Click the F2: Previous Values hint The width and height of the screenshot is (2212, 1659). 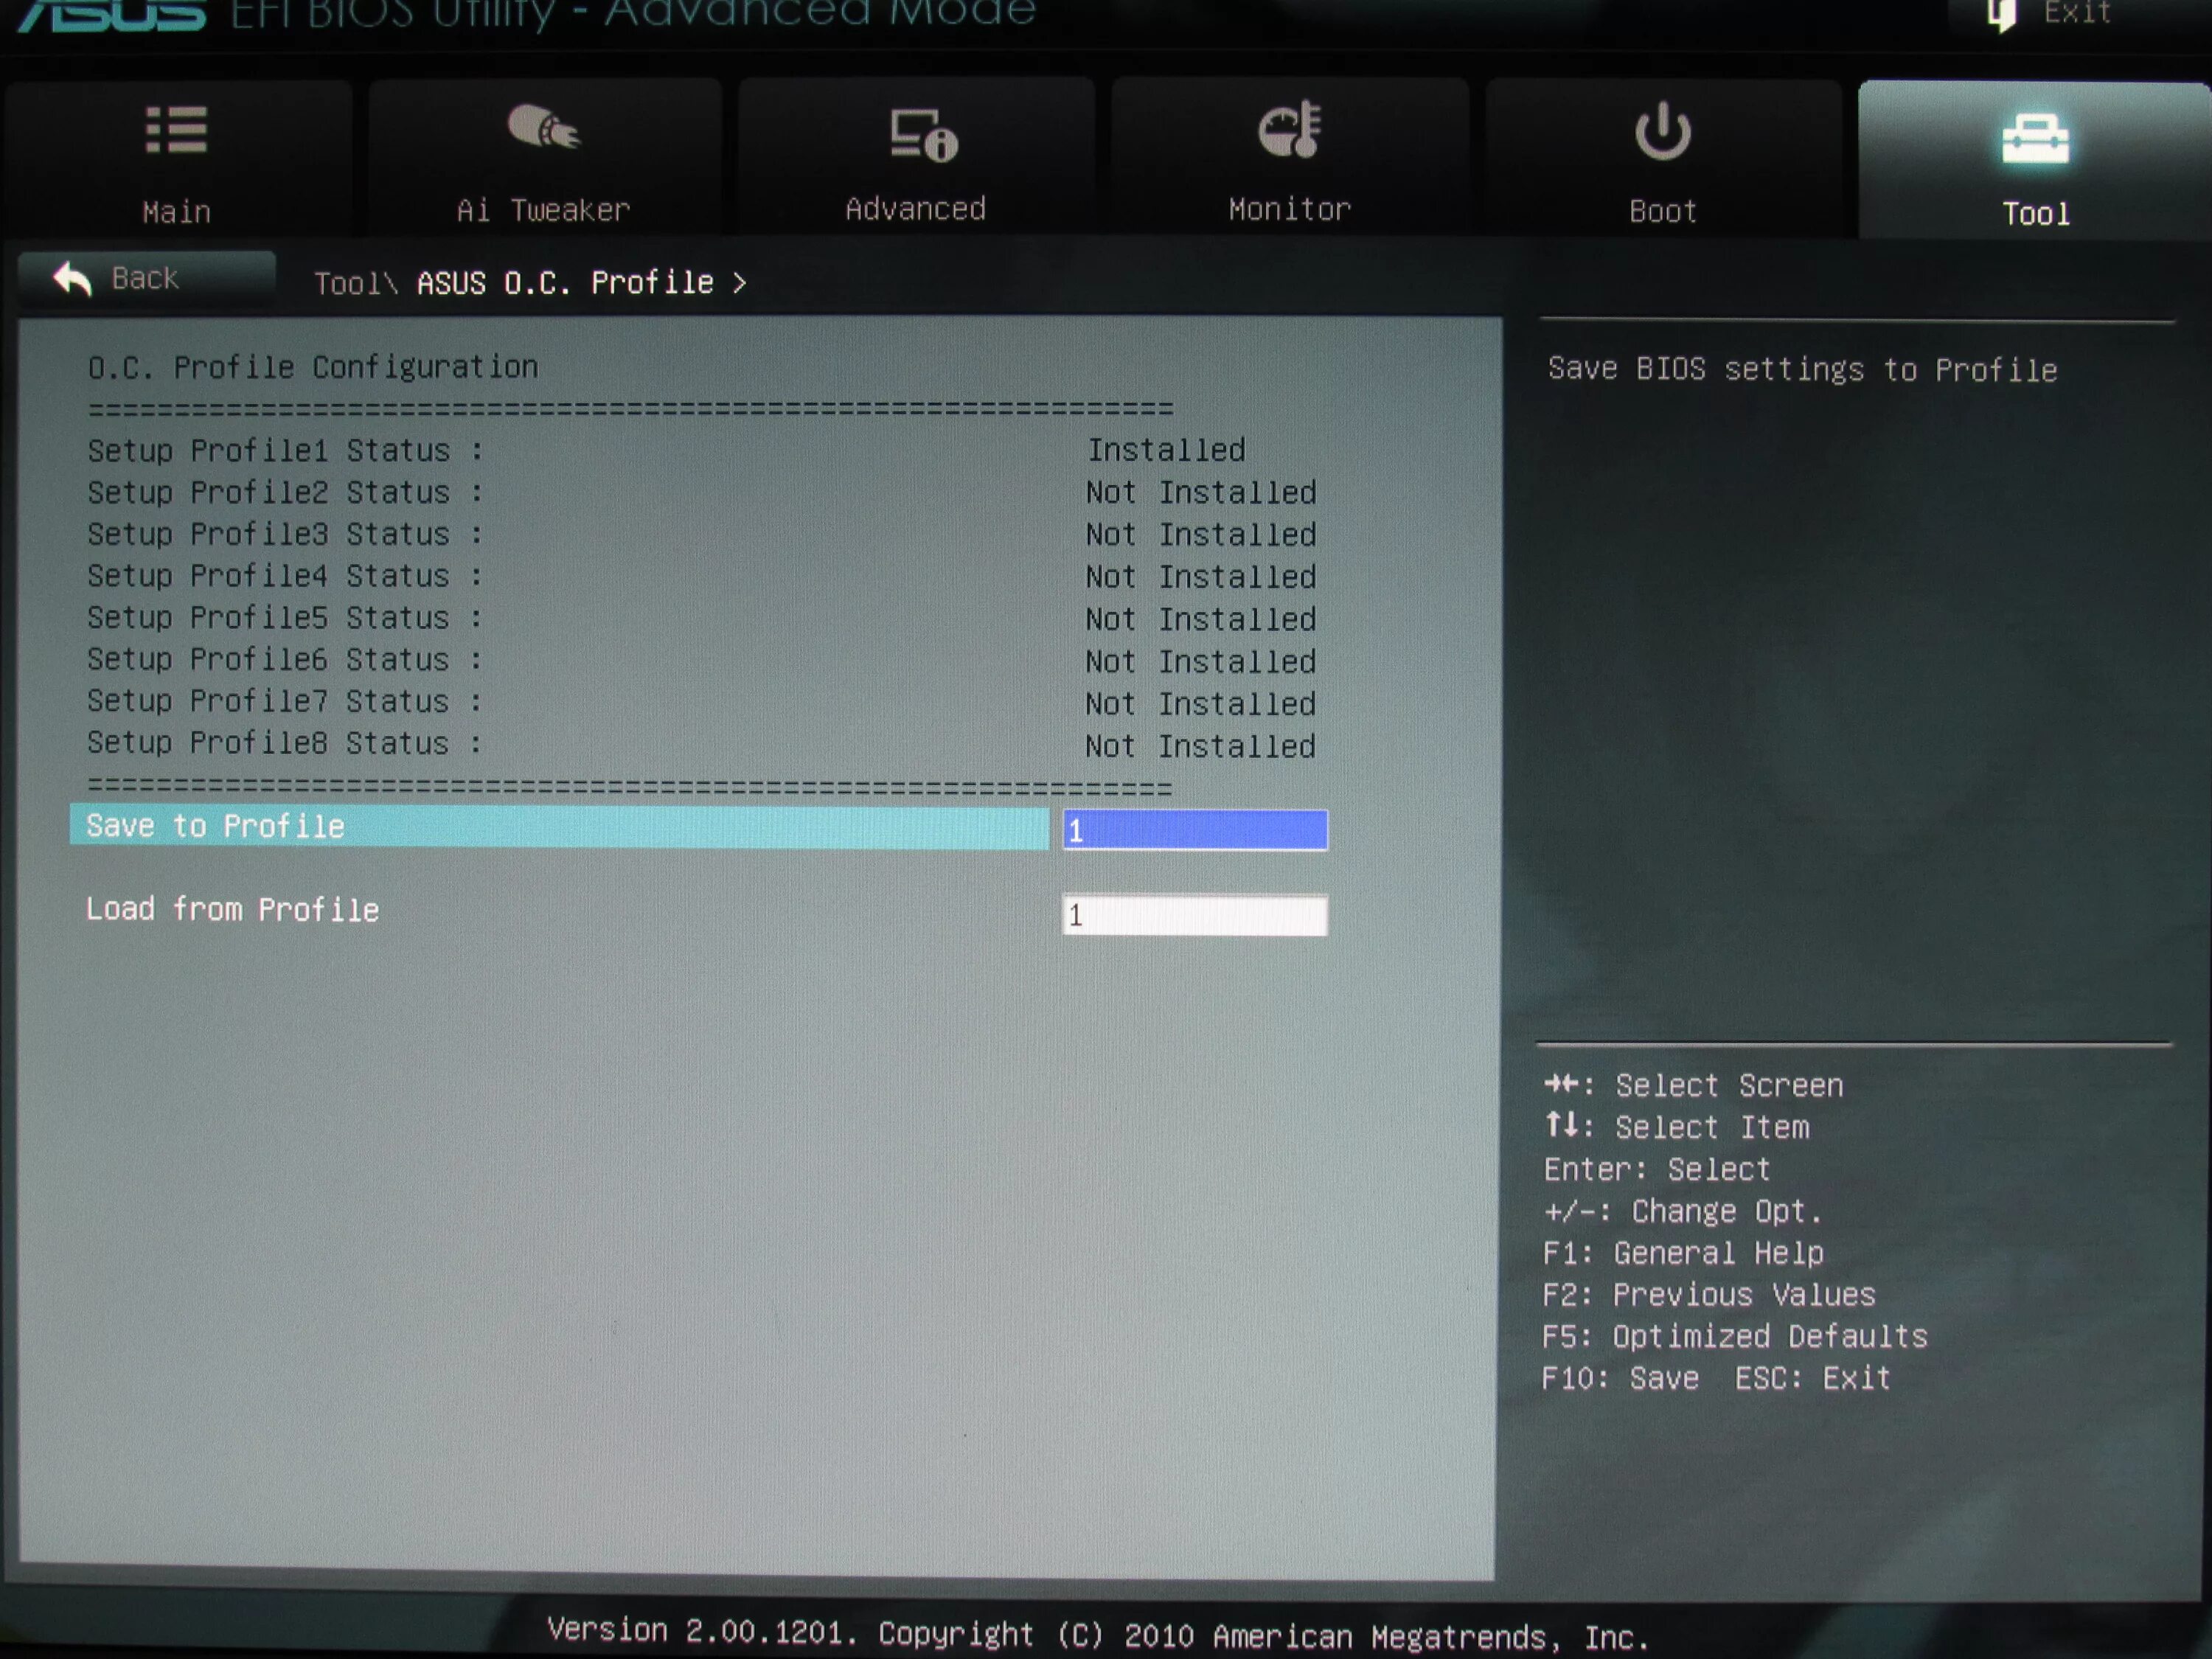1709,1295
